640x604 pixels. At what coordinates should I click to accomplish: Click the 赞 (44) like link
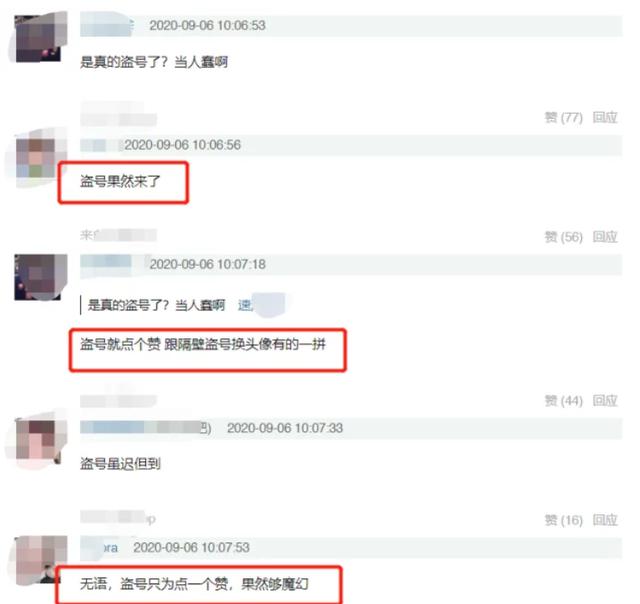563,401
